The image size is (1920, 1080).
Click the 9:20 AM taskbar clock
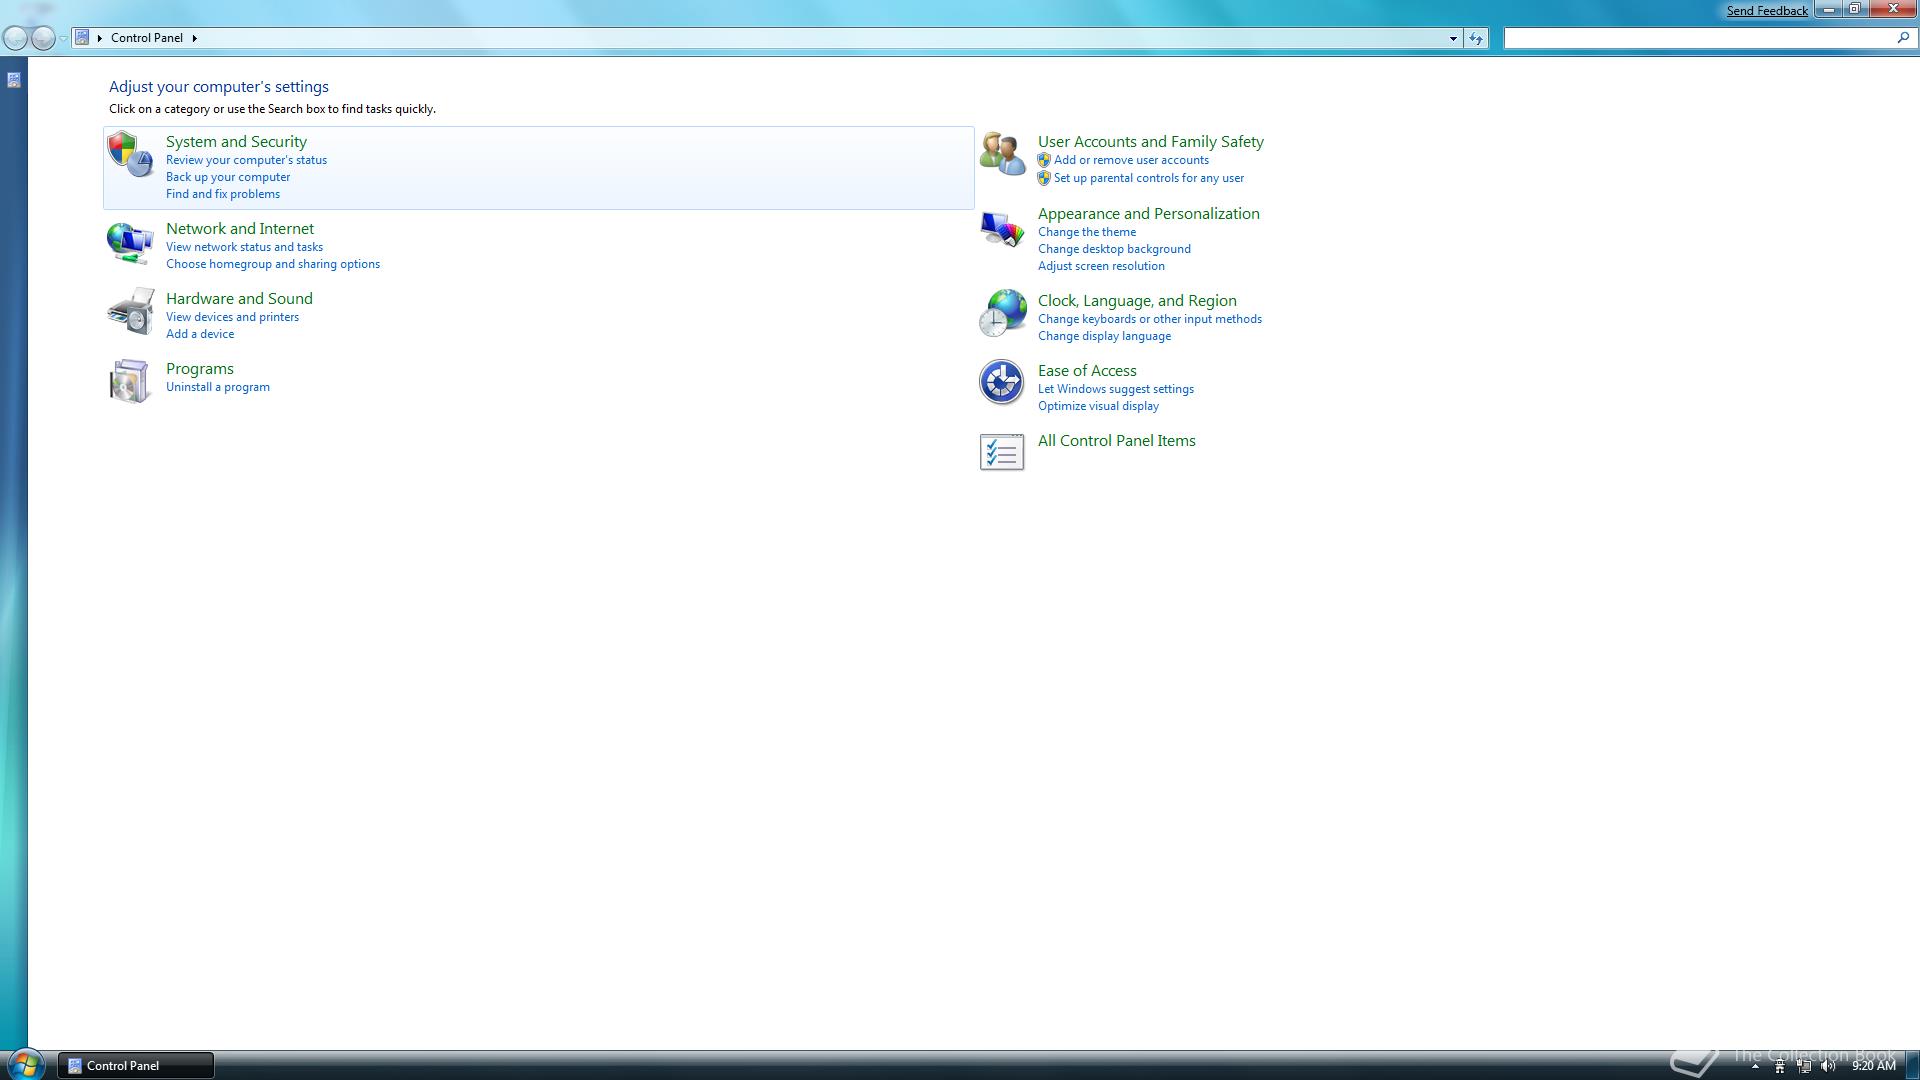coord(1873,1066)
